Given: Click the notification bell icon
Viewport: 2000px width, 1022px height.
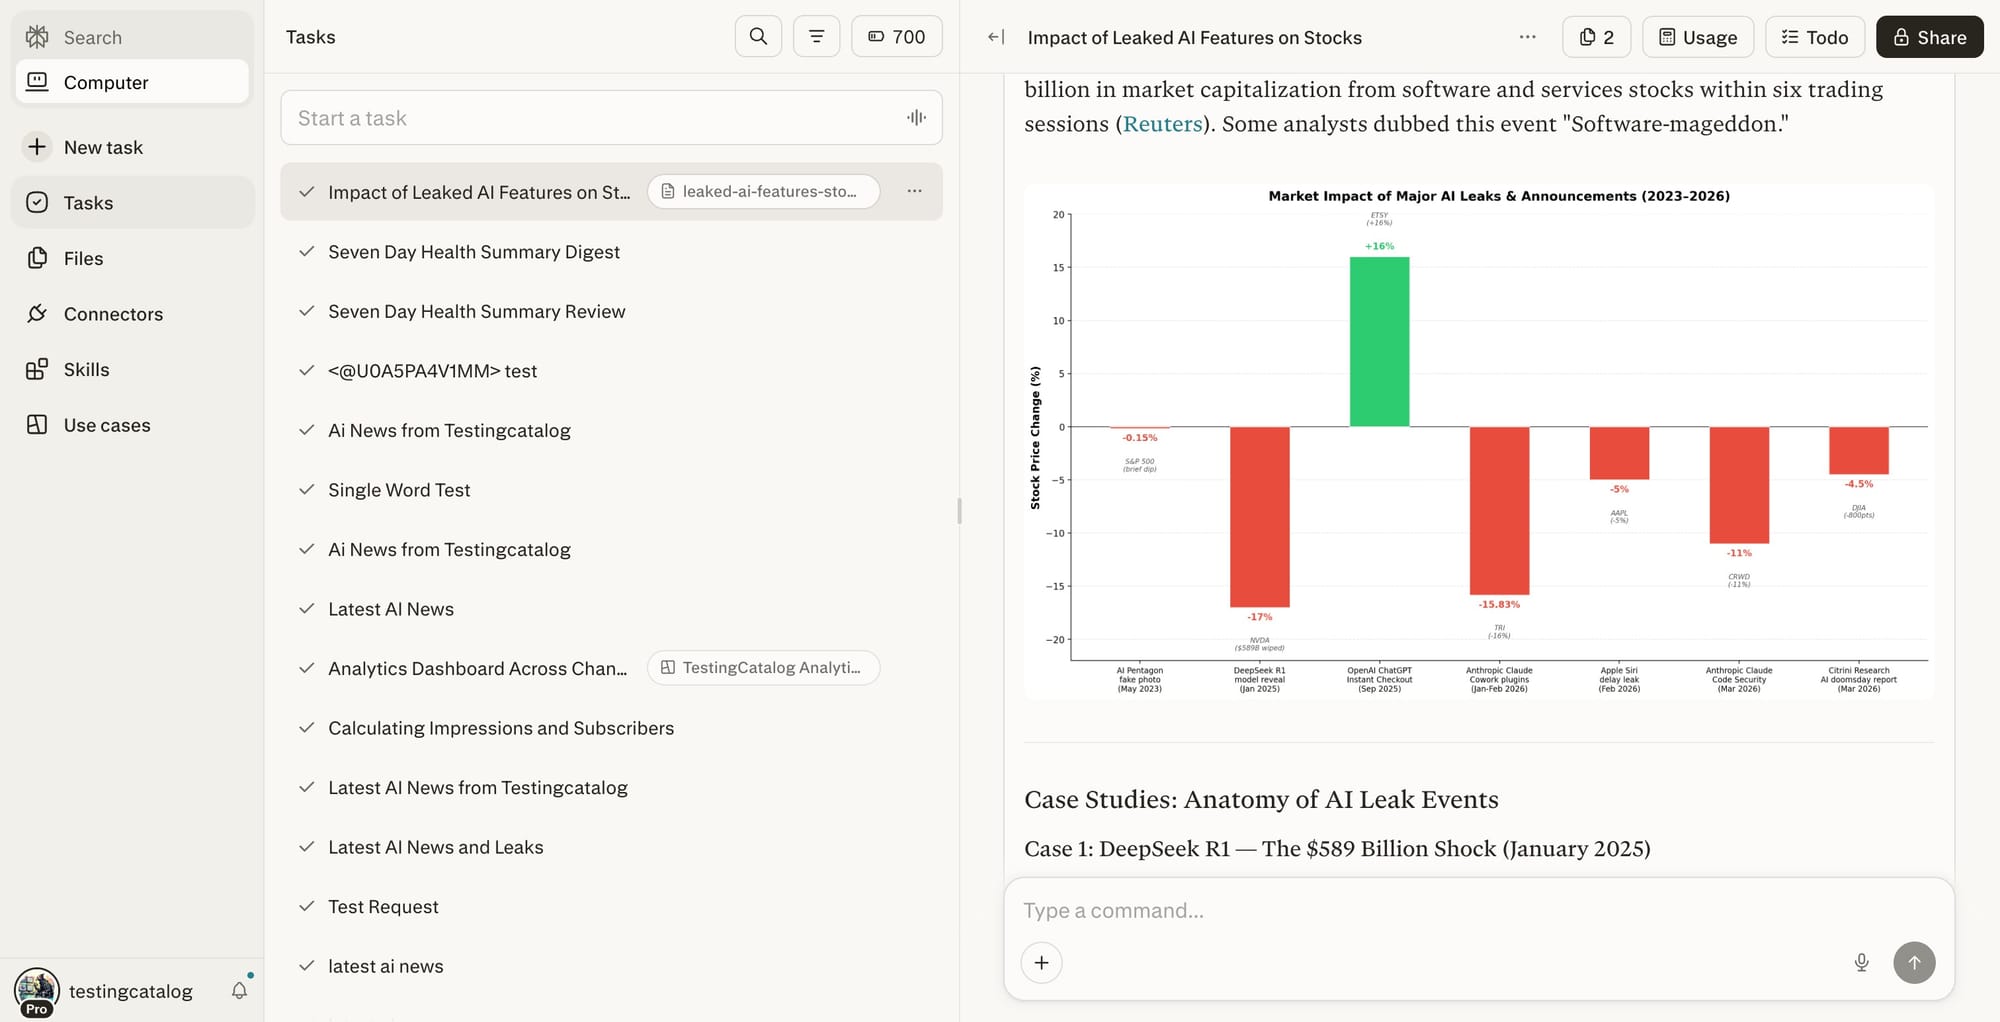Looking at the screenshot, I should click(x=239, y=990).
